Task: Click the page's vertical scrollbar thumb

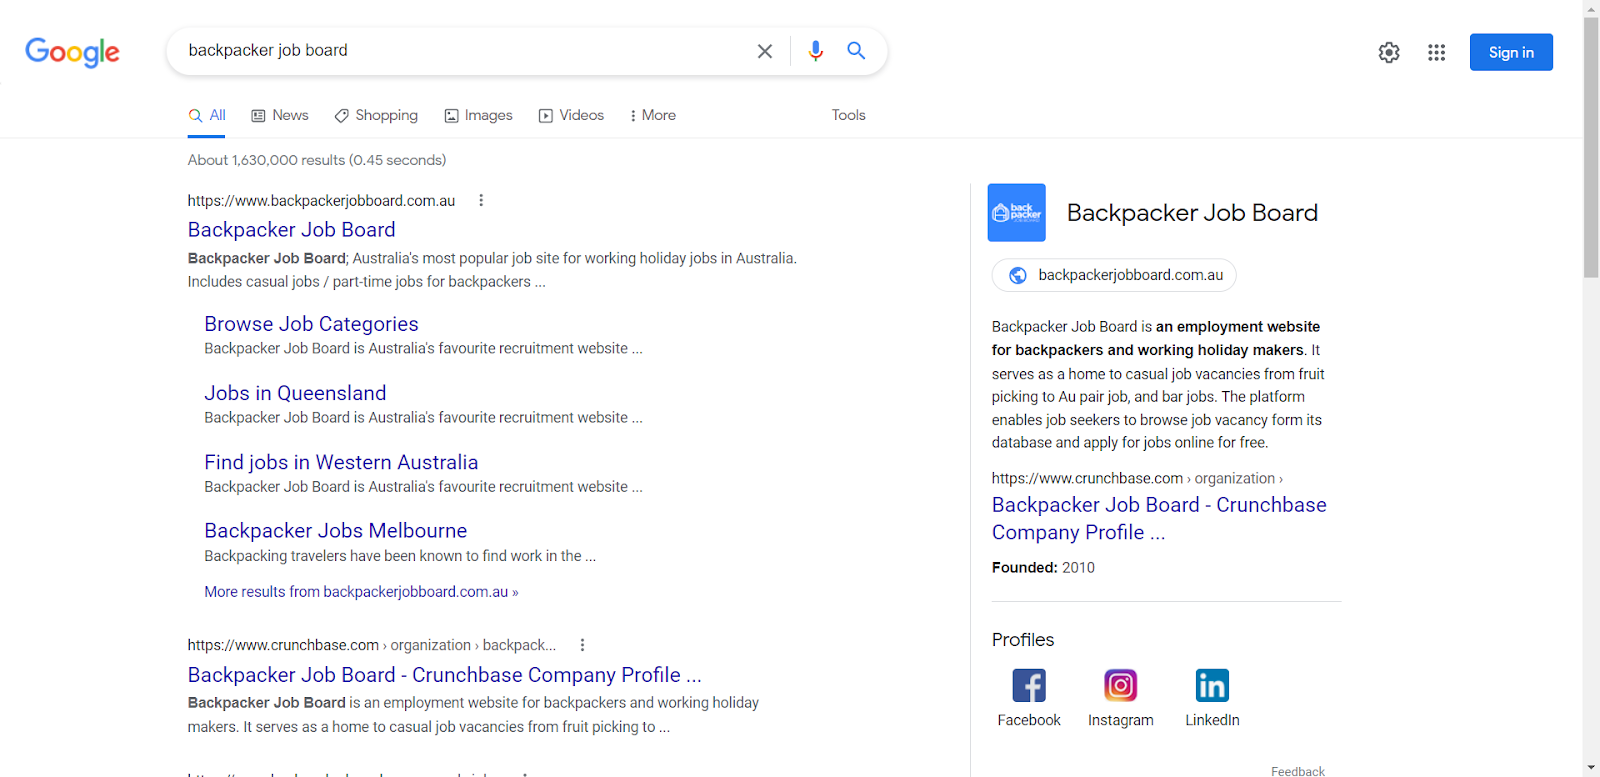Action: click(1591, 147)
